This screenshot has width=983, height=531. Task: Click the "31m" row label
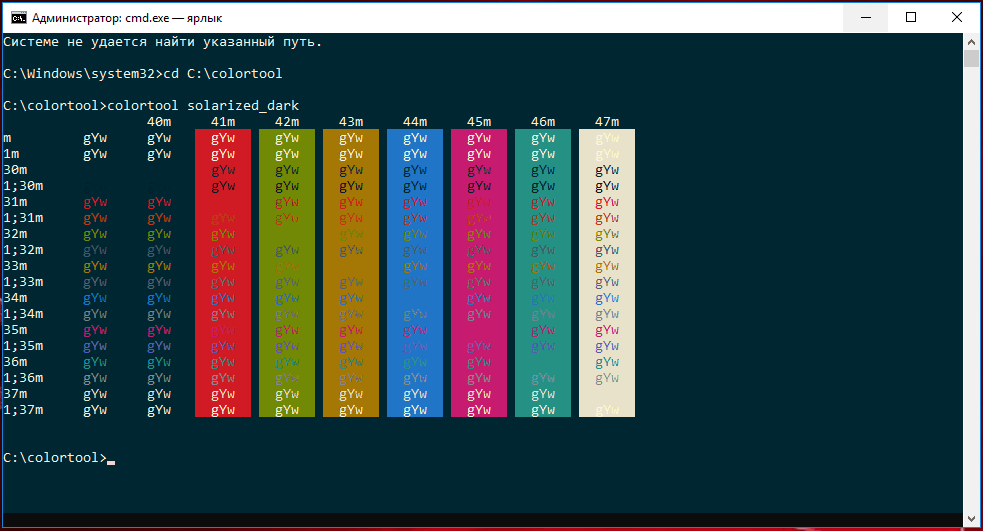point(15,202)
